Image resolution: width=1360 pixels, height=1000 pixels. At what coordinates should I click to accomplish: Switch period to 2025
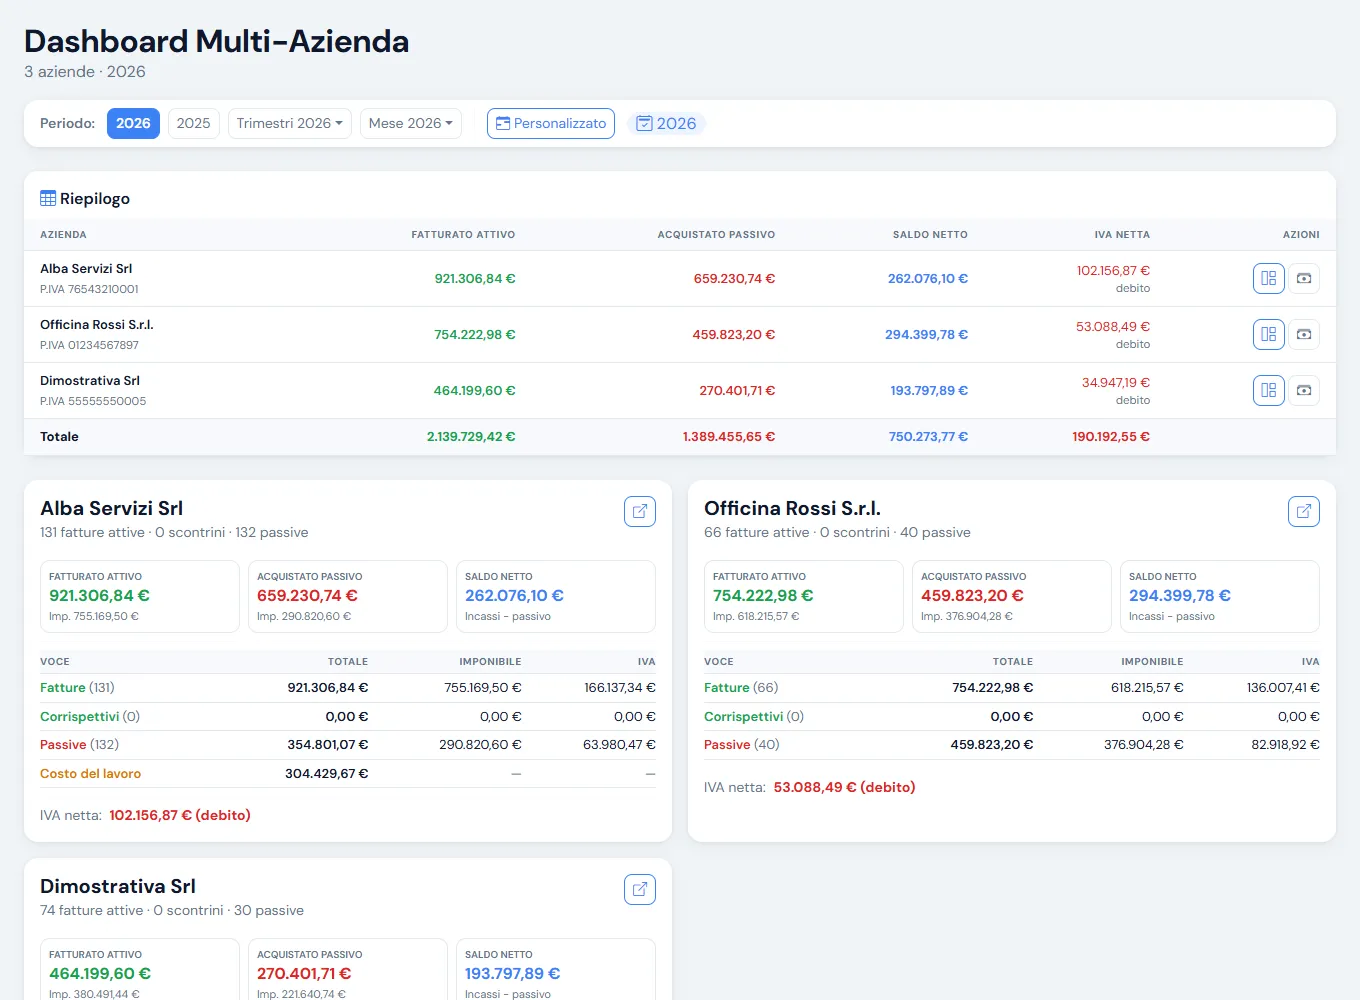tap(194, 123)
